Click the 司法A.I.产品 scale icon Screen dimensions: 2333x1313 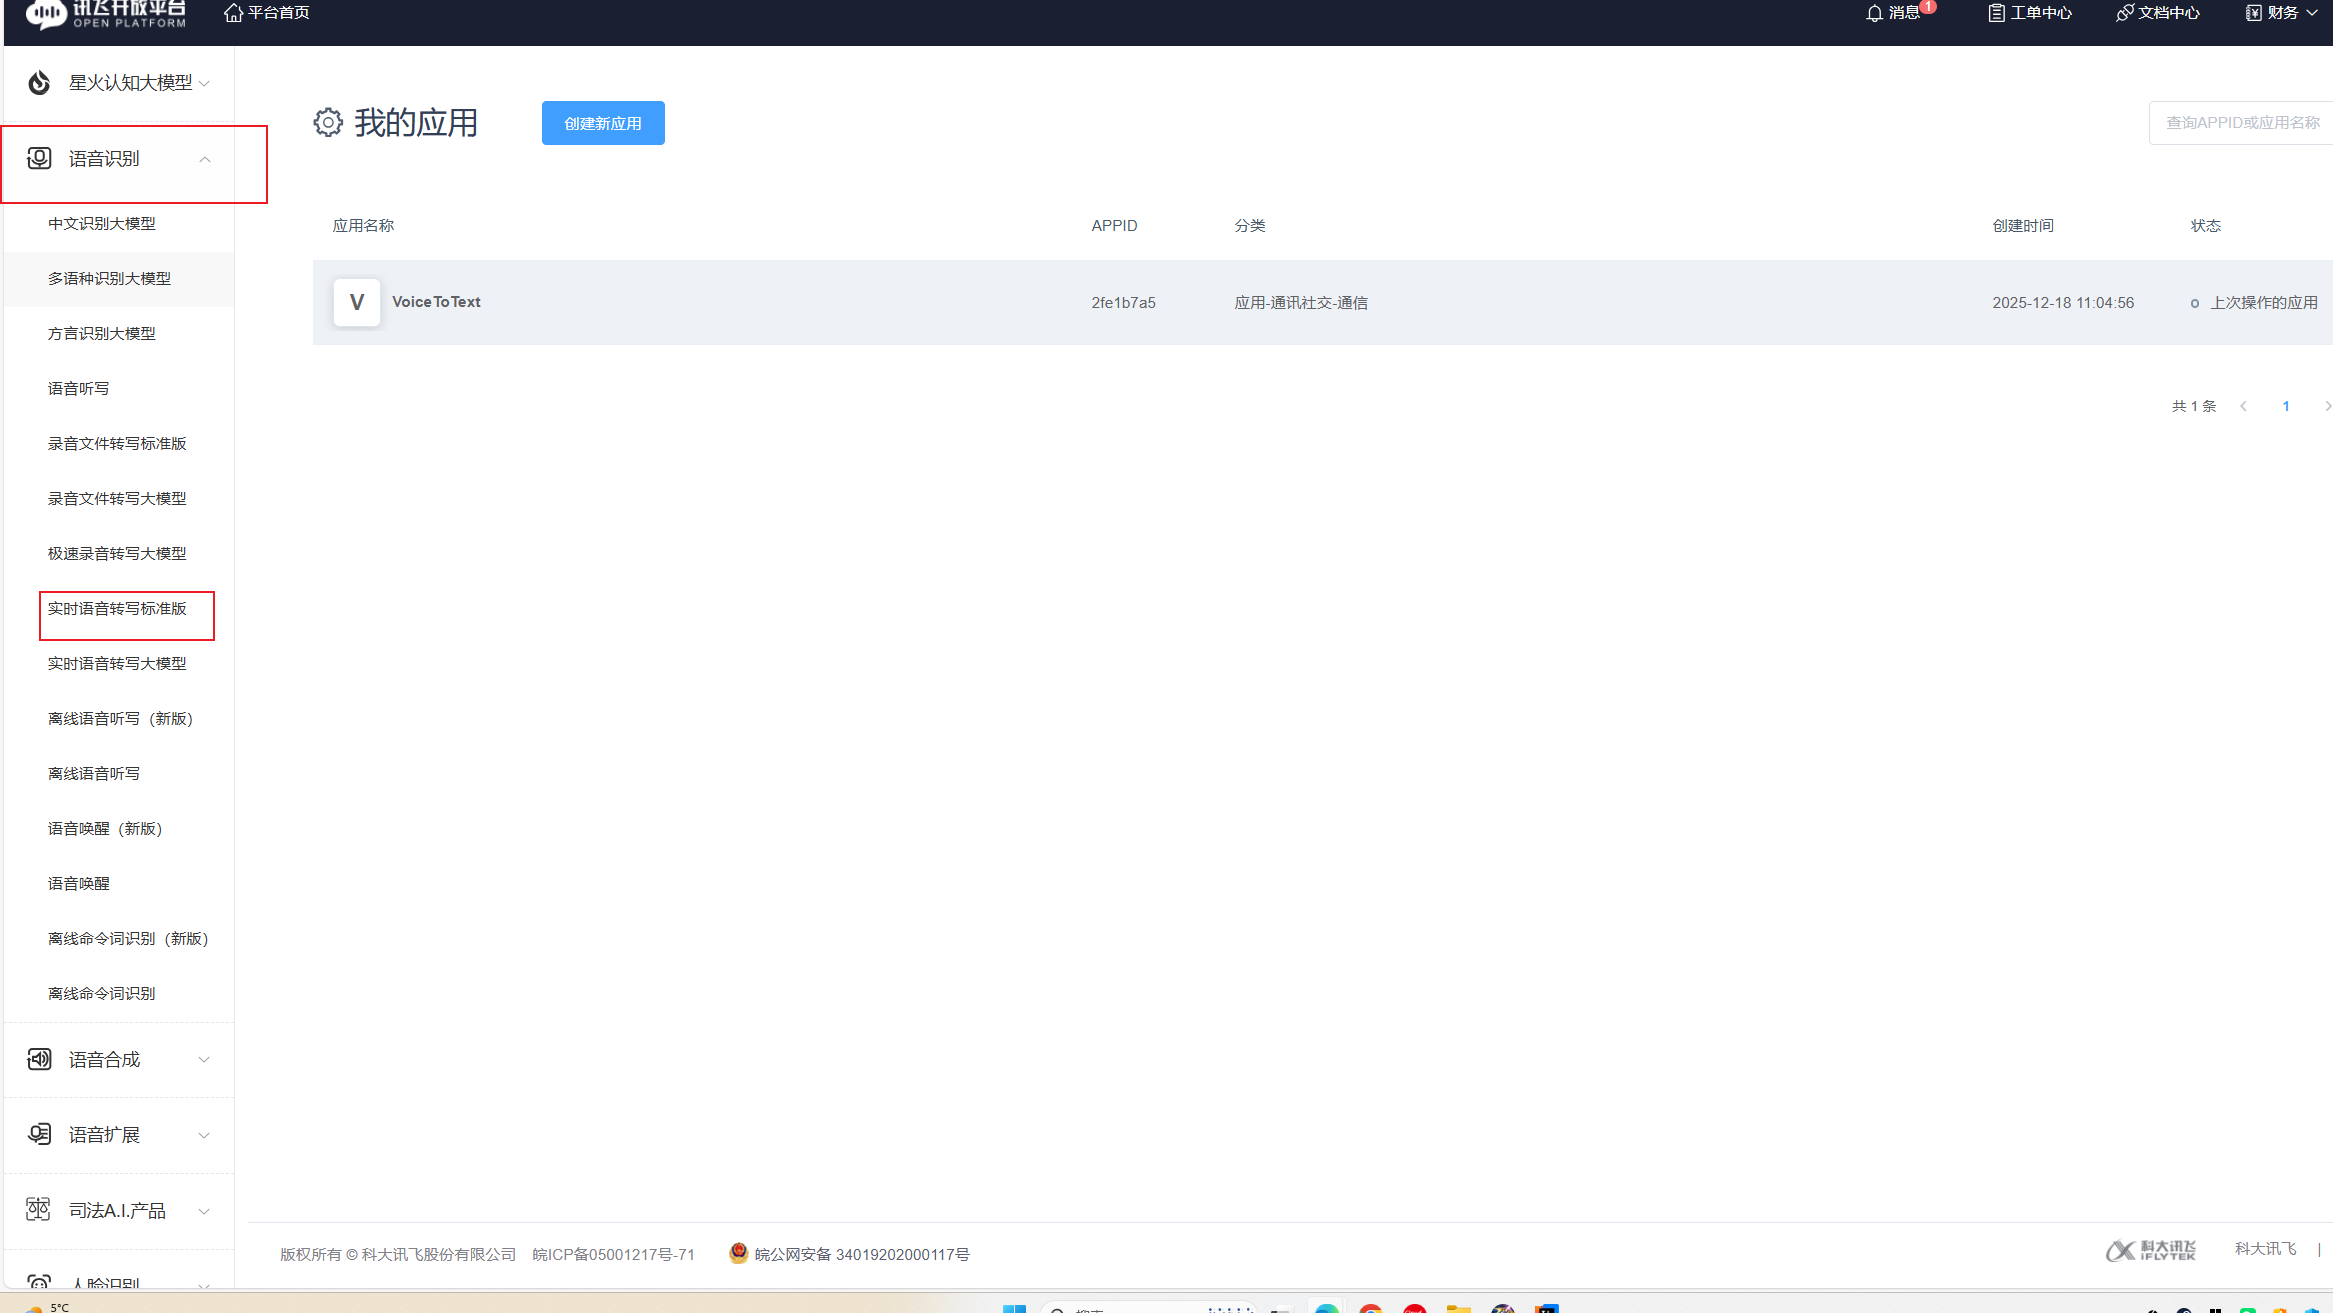click(x=39, y=1210)
